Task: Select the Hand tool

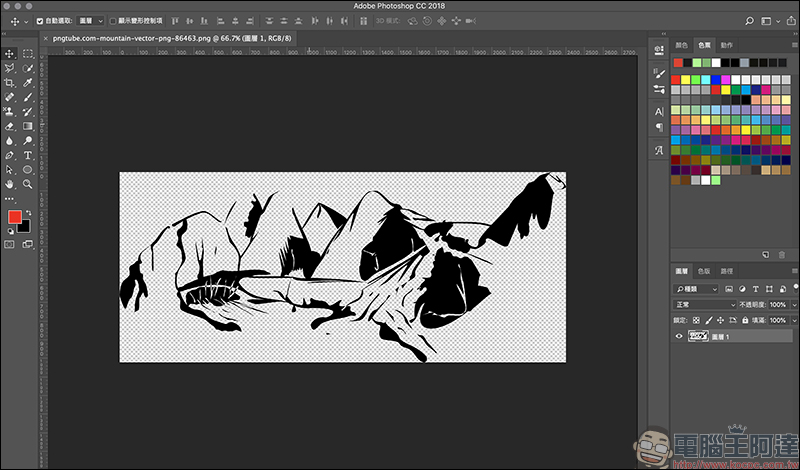Action: click(10, 184)
